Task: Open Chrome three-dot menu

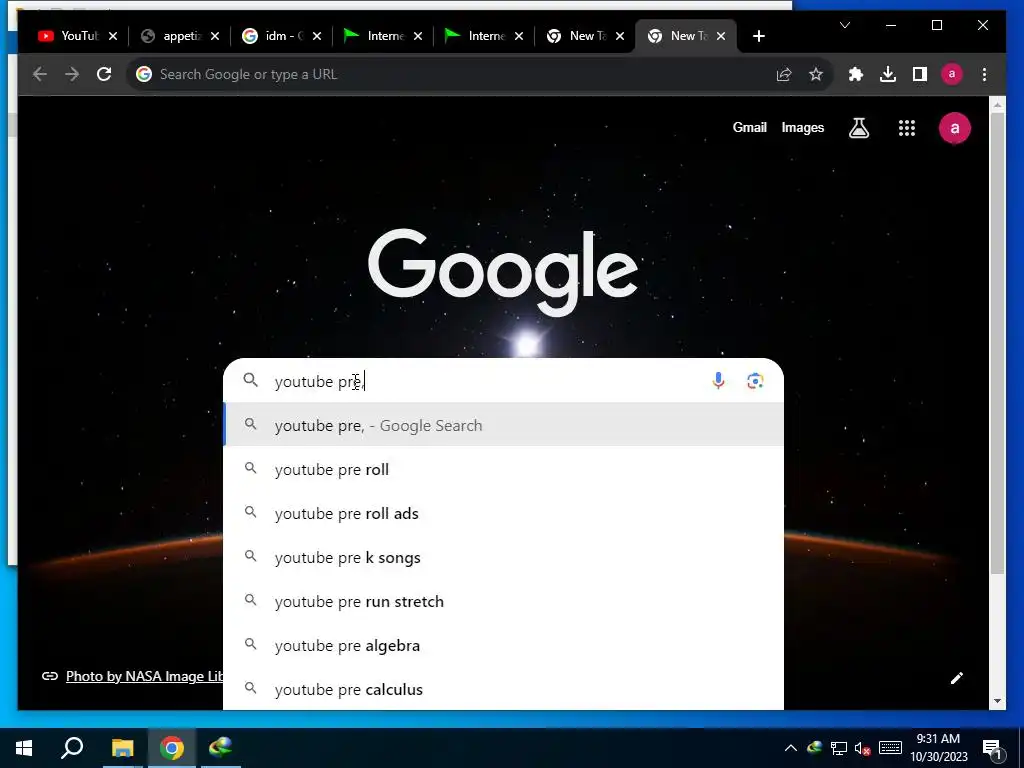Action: [984, 74]
